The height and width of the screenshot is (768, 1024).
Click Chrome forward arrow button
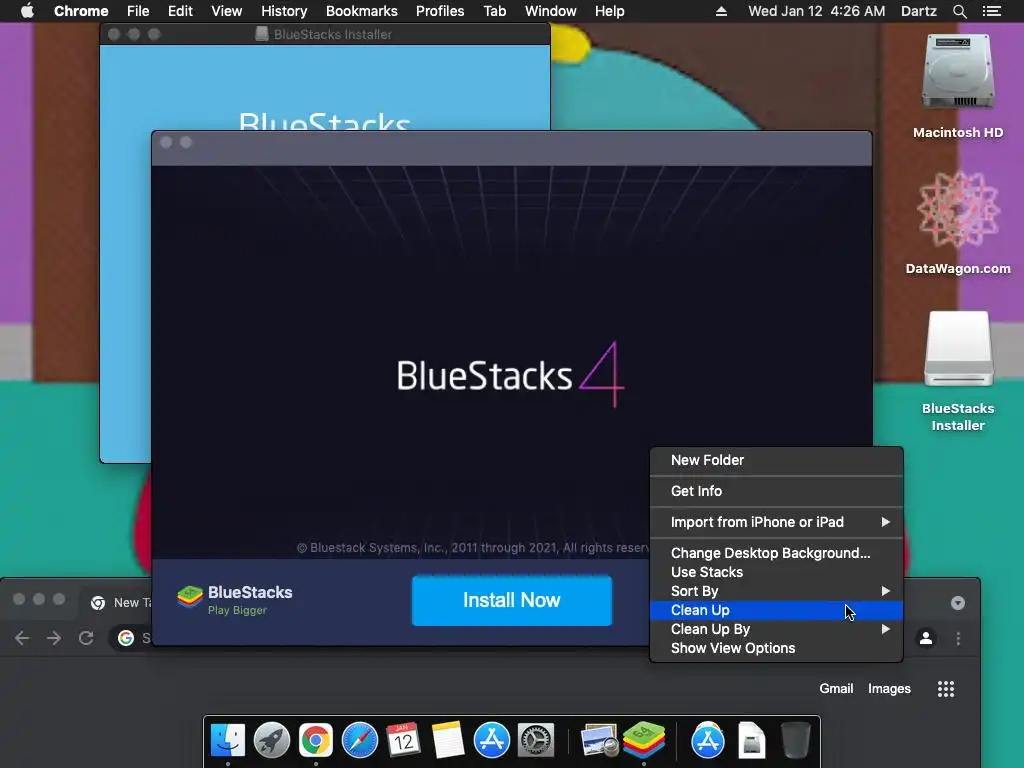(54, 638)
